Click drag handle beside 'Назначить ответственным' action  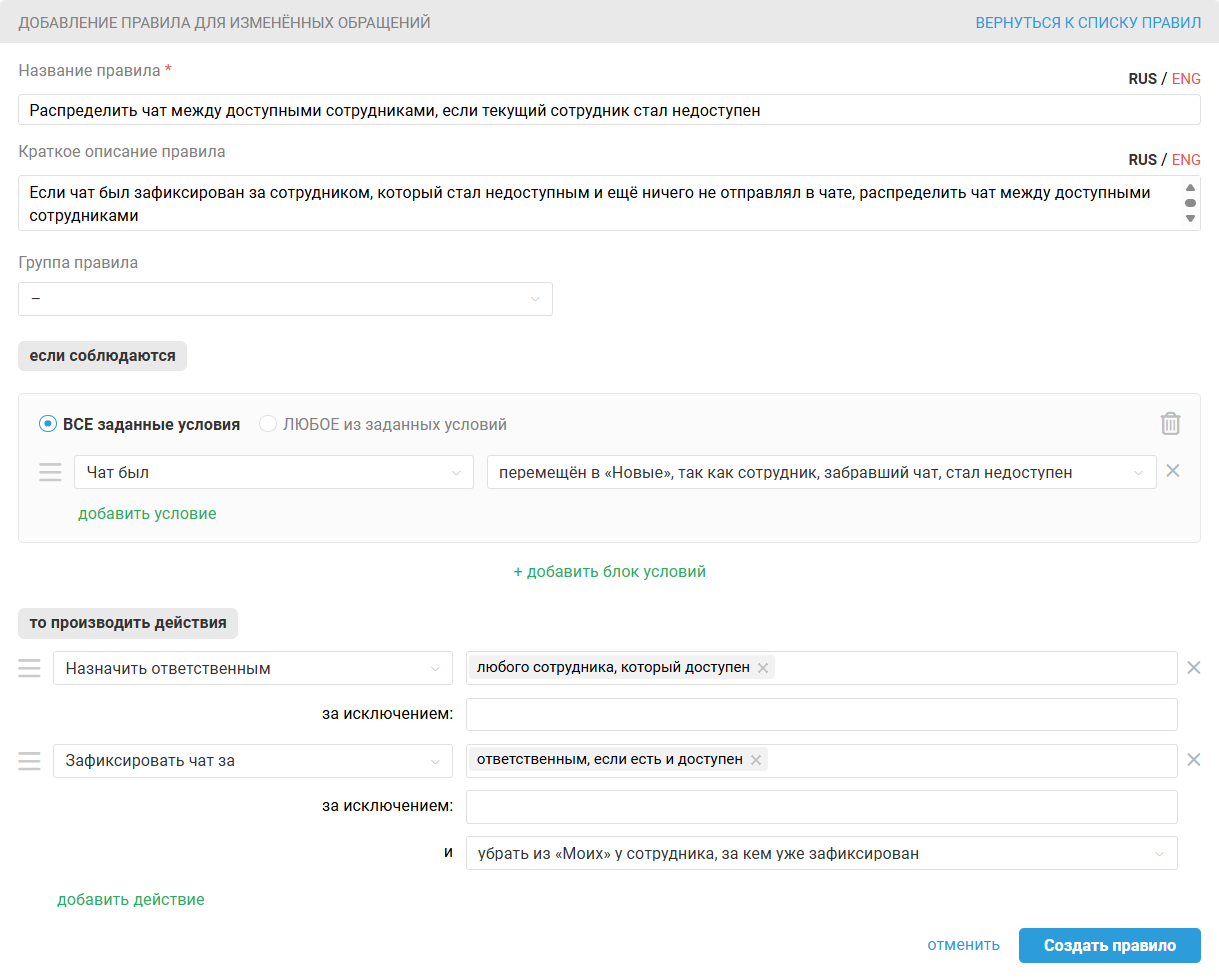(x=29, y=668)
